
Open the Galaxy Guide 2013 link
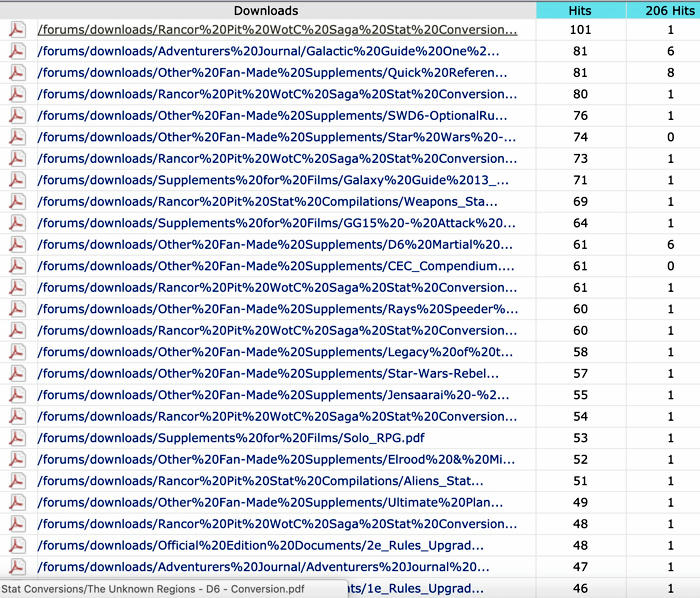click(273, 180)
